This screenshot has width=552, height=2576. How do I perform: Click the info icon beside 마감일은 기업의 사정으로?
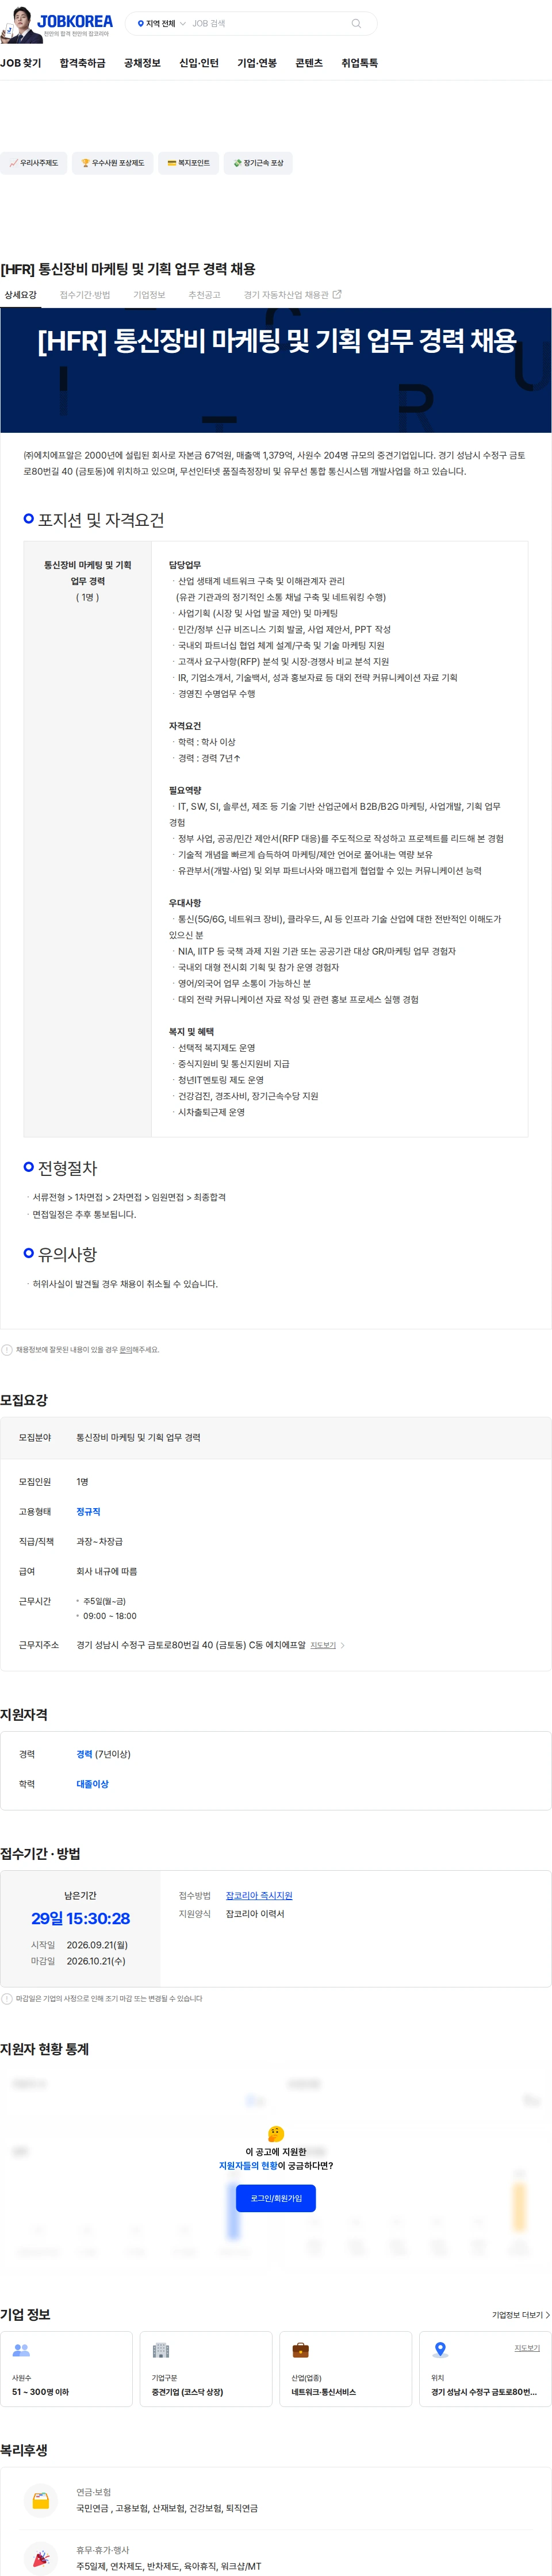click(7, 1999)
